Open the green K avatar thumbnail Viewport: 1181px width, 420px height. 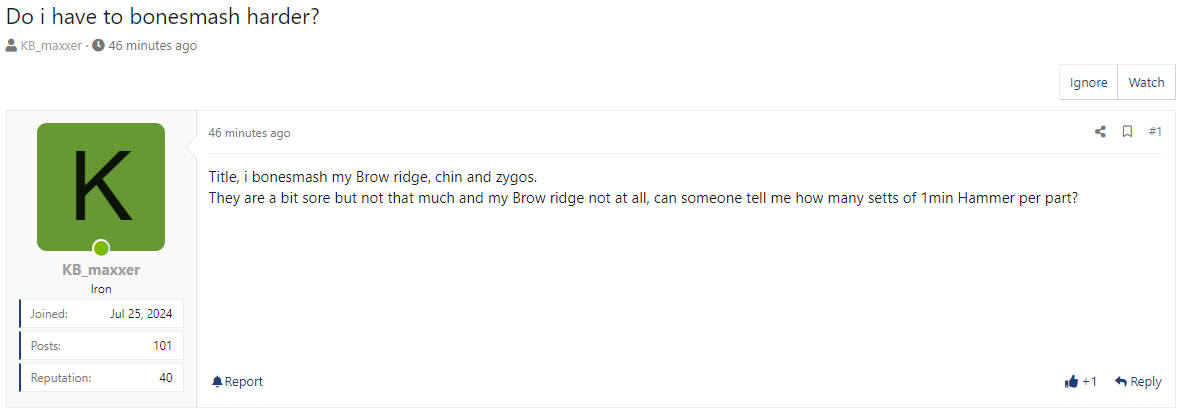pos(101,187)
